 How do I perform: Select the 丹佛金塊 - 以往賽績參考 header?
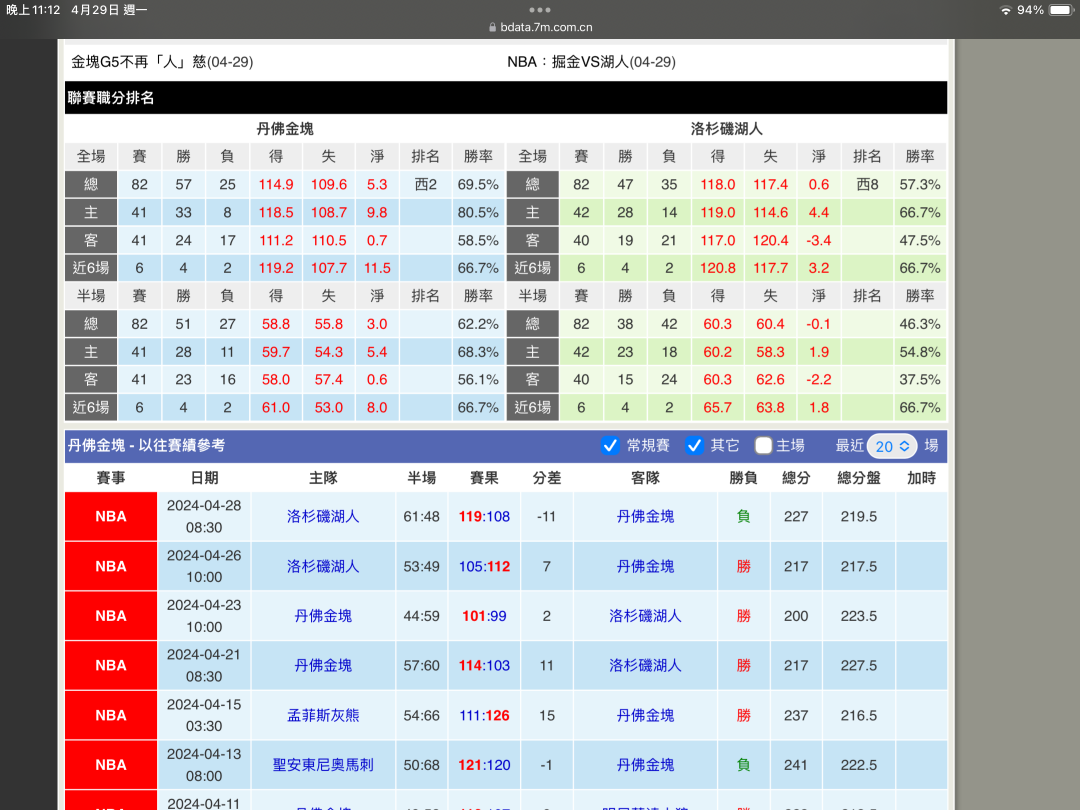coord(146,446)
